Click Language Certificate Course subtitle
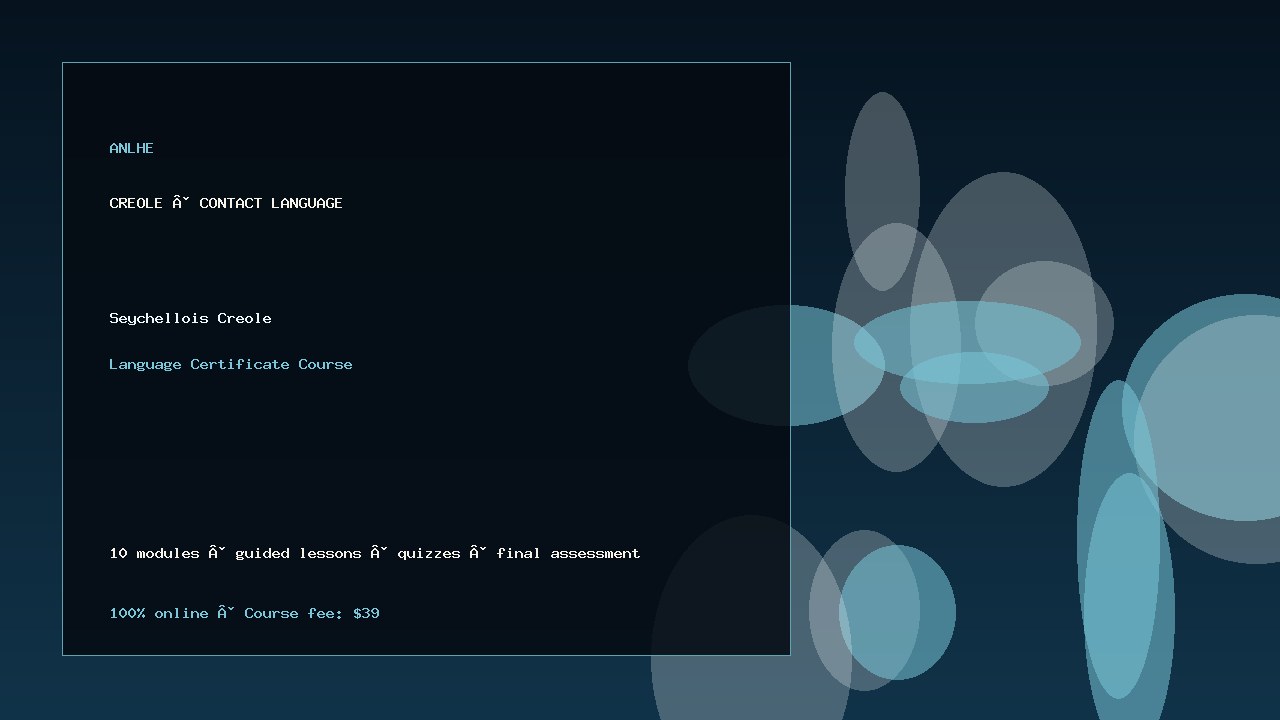1280x720 pixels. tap(231, 364)
